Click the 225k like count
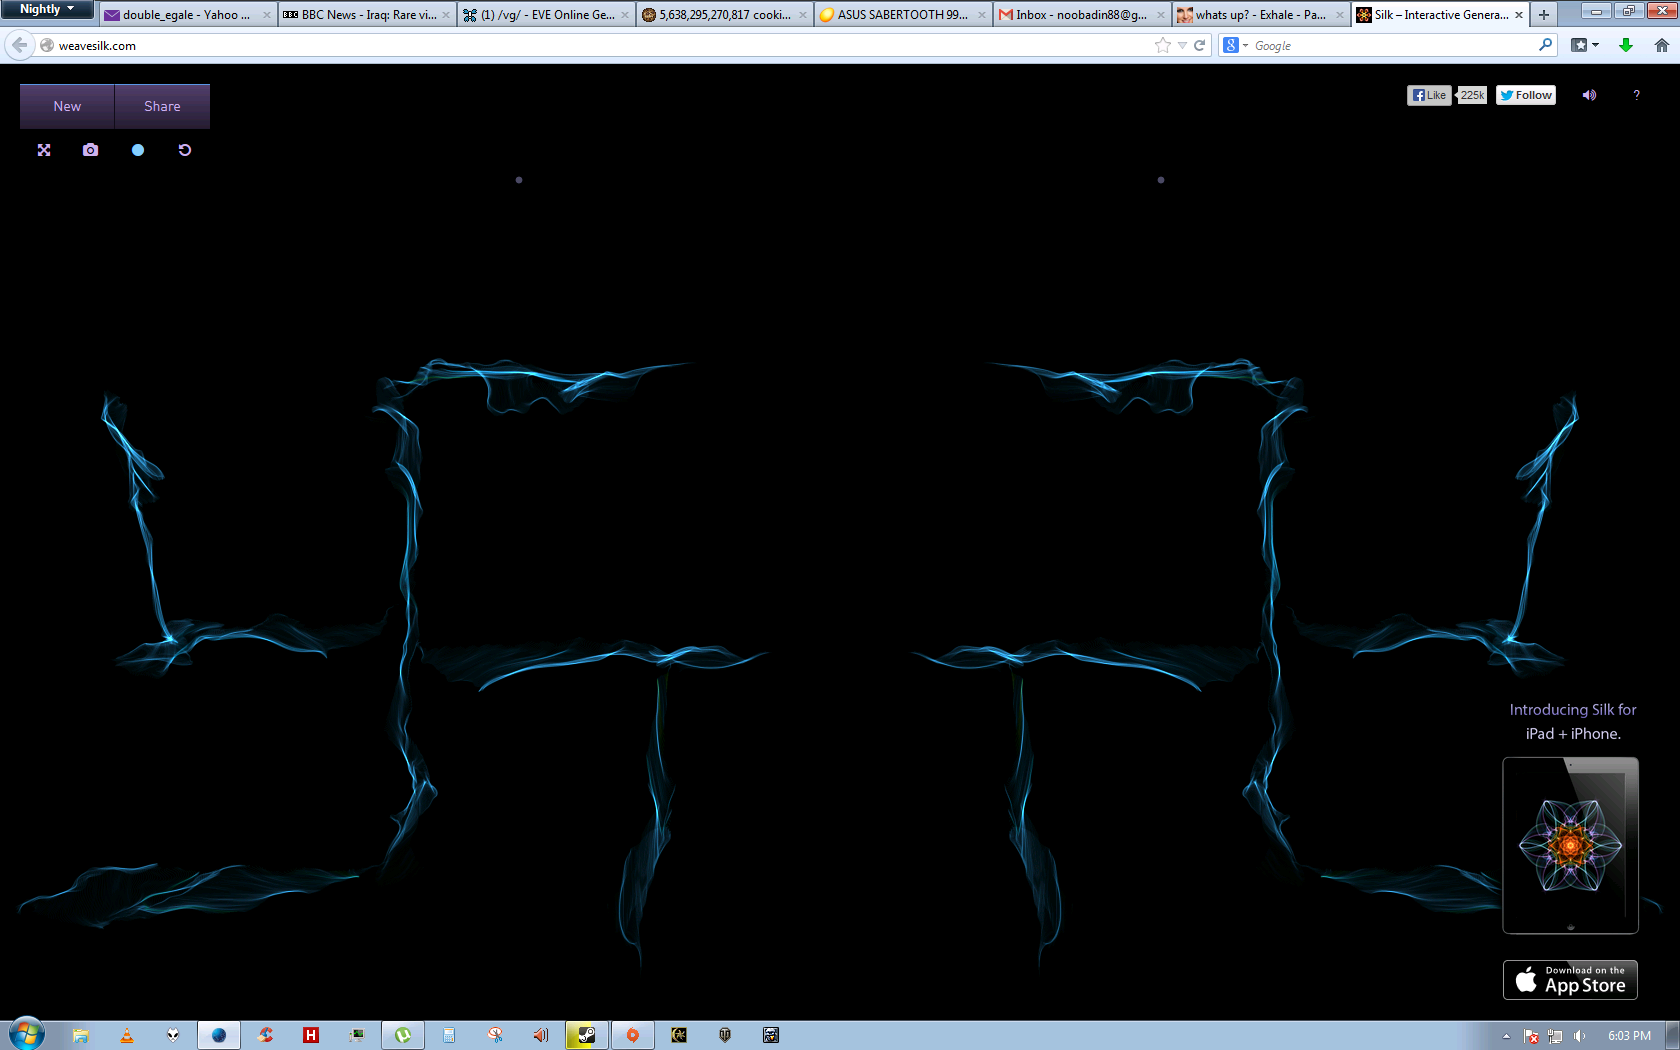Image resolution: width=1680 pixels, height=1050 pixels. click(x=1472, y=95)
